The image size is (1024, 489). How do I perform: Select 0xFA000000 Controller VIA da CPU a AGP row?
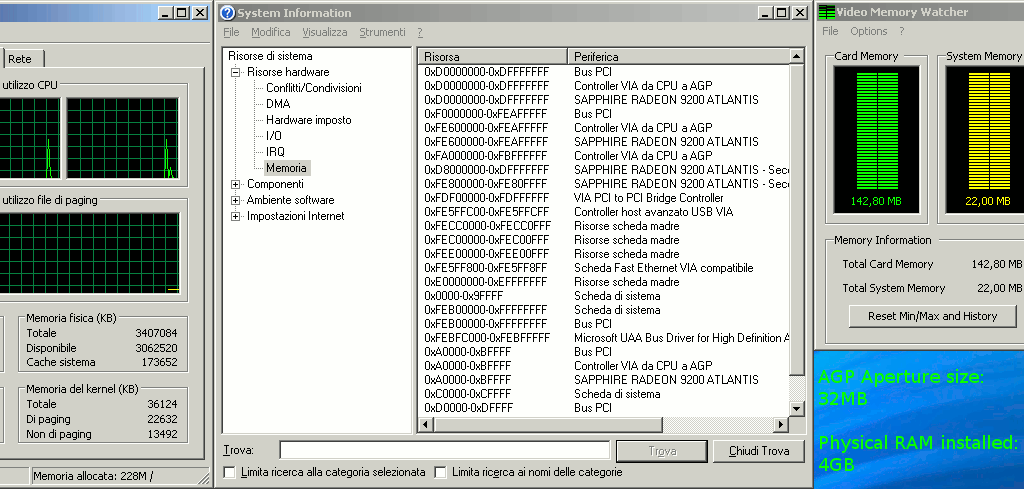tap(603, 156)
